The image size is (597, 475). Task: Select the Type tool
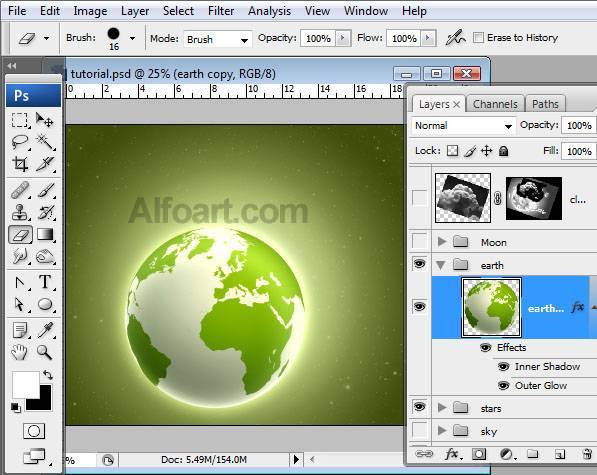[x=45, y=282]
